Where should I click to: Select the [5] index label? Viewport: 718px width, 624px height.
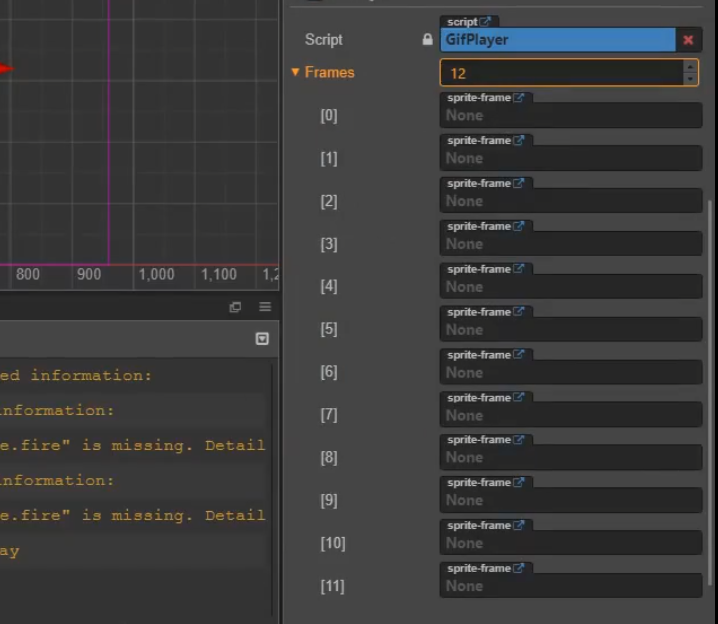click(x=329, y=329)
